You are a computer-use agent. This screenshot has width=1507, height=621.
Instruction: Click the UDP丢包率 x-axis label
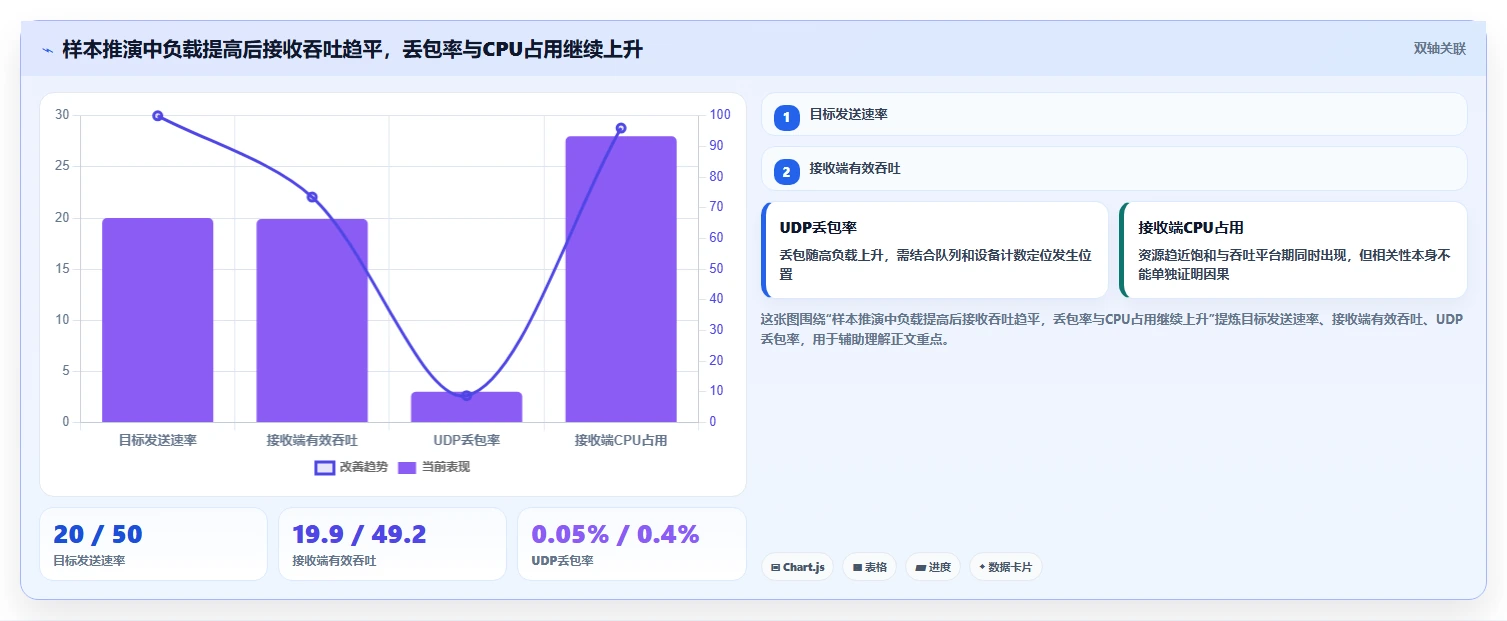point(466,440)
